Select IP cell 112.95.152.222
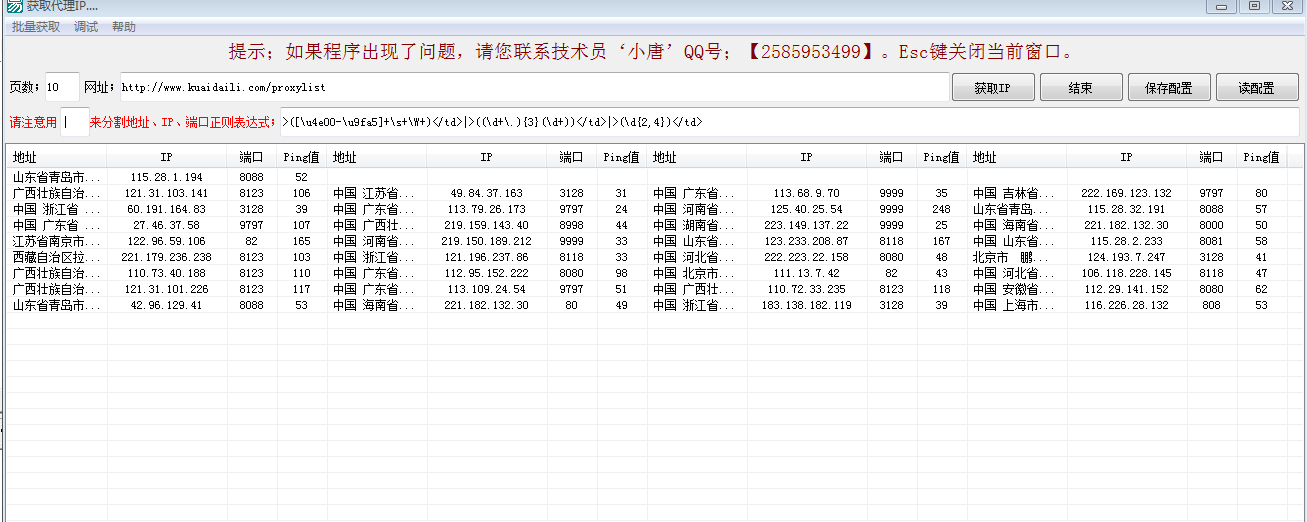Viewport: 1307px width, 522px height. pos(486,273)
